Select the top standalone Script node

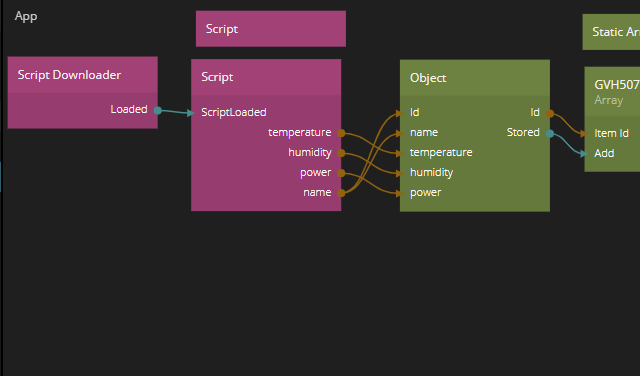tap(271, 29)
